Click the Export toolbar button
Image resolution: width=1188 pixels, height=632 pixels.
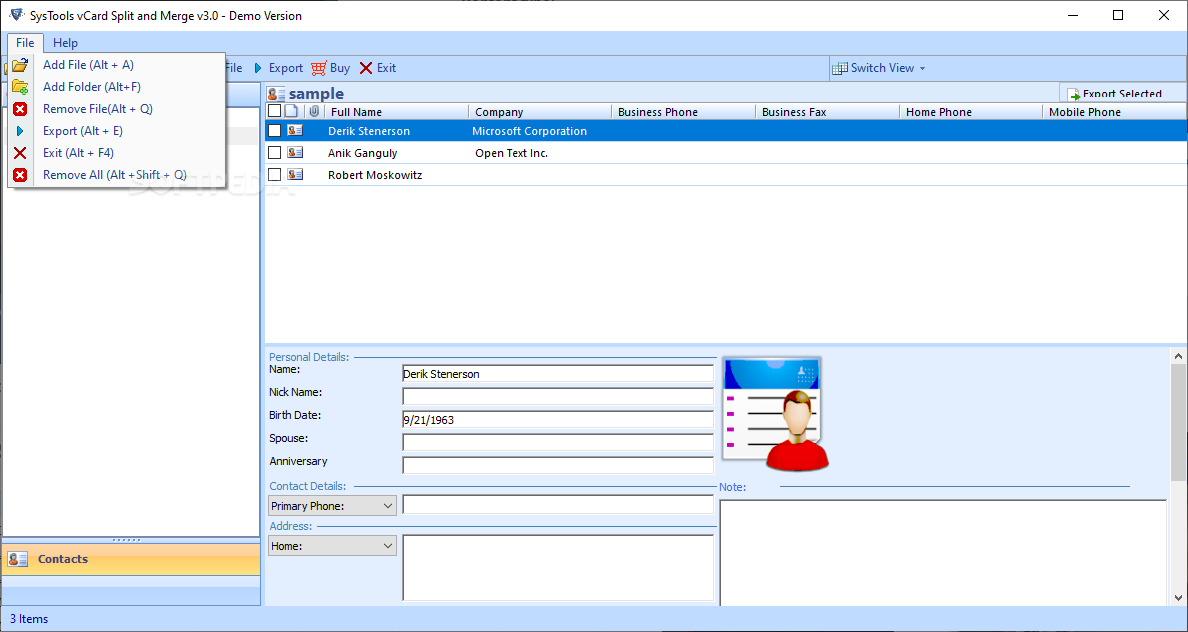click(277, 68)
